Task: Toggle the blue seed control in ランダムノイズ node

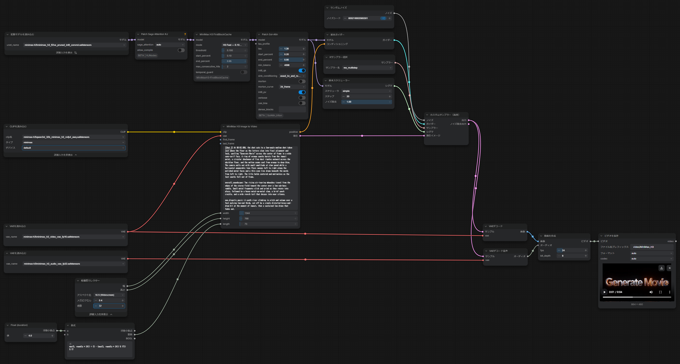Action: pyautogui.click(x=383, y=18)
